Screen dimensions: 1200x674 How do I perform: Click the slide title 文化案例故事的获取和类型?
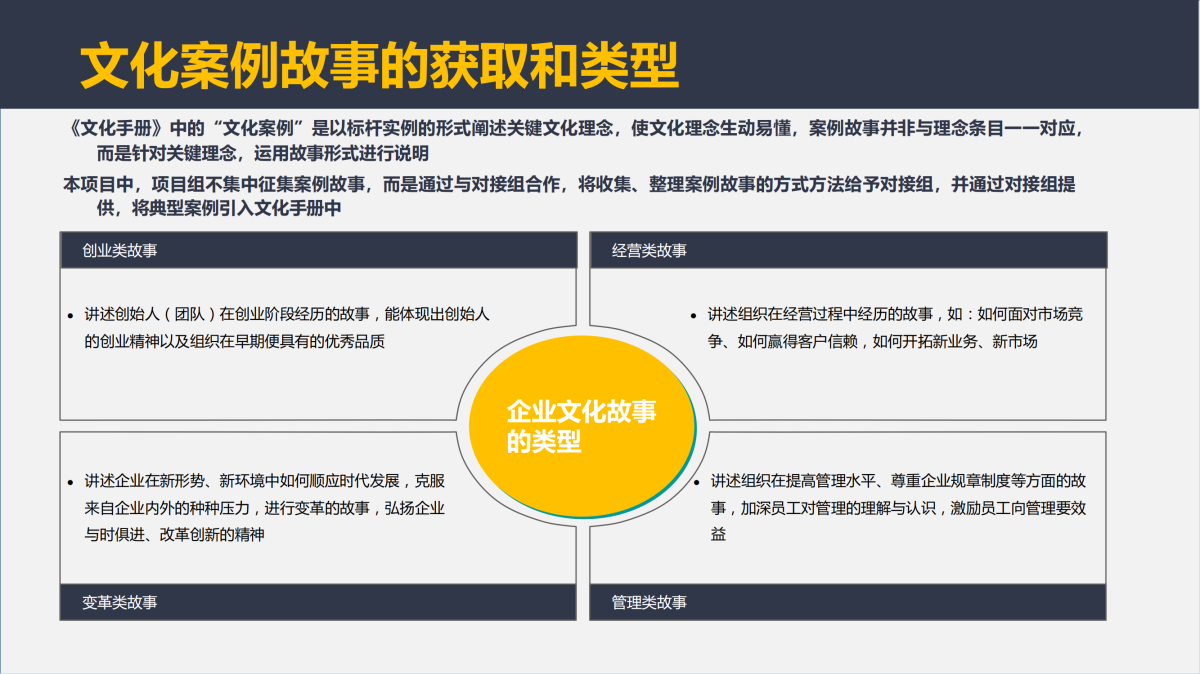click(x=379, y=67)
